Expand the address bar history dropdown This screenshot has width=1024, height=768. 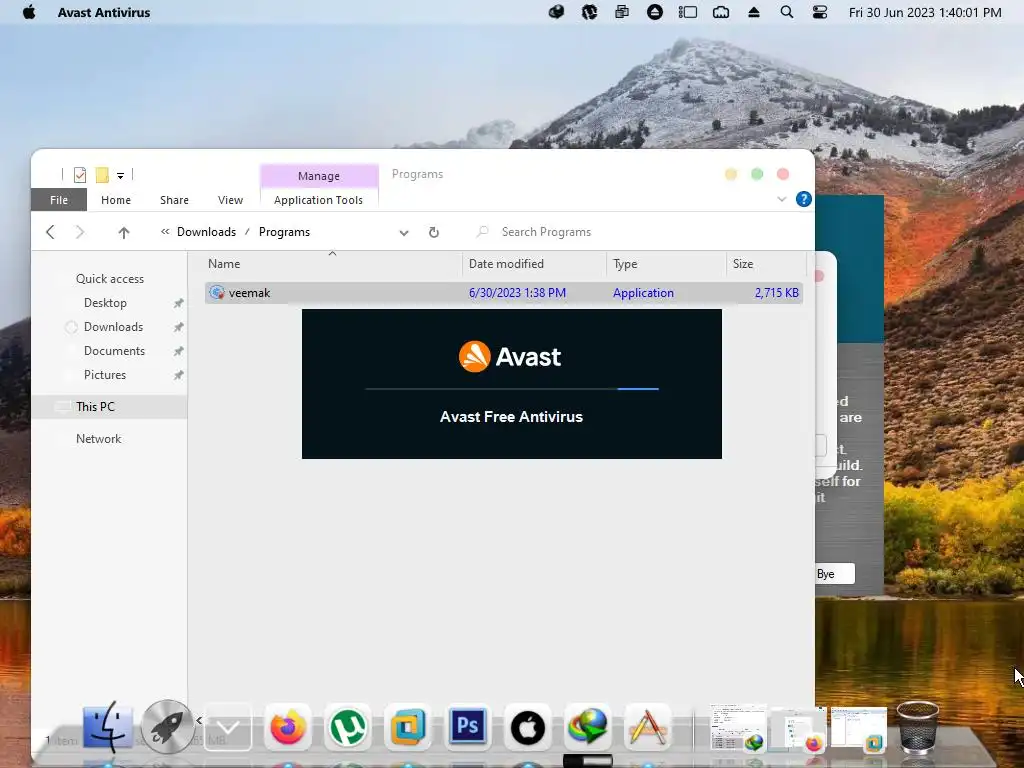[404, 232]
